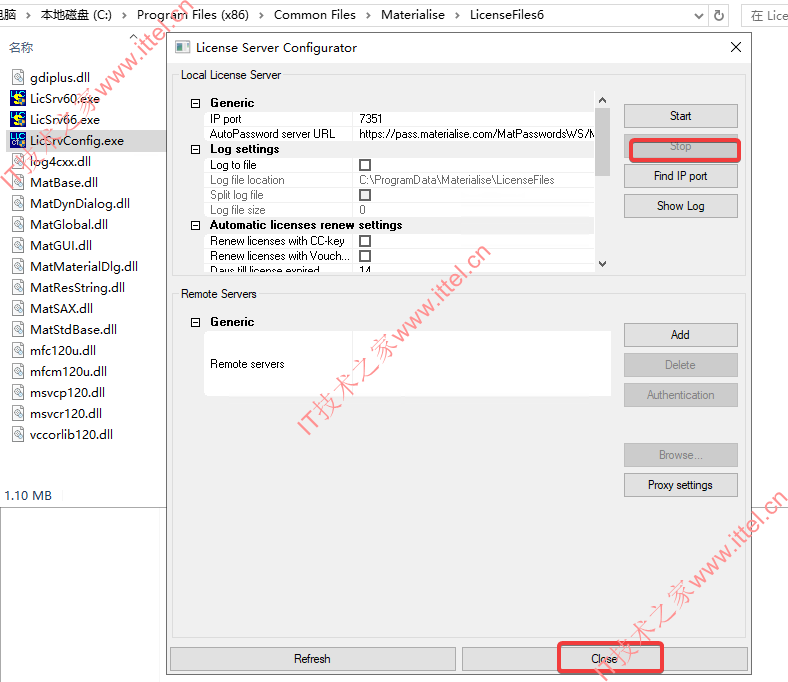Screen dimensions: 788x682
Task: Expand the chevron after 本地磁盘 (C:) breadcrumb
Action: 124,16
